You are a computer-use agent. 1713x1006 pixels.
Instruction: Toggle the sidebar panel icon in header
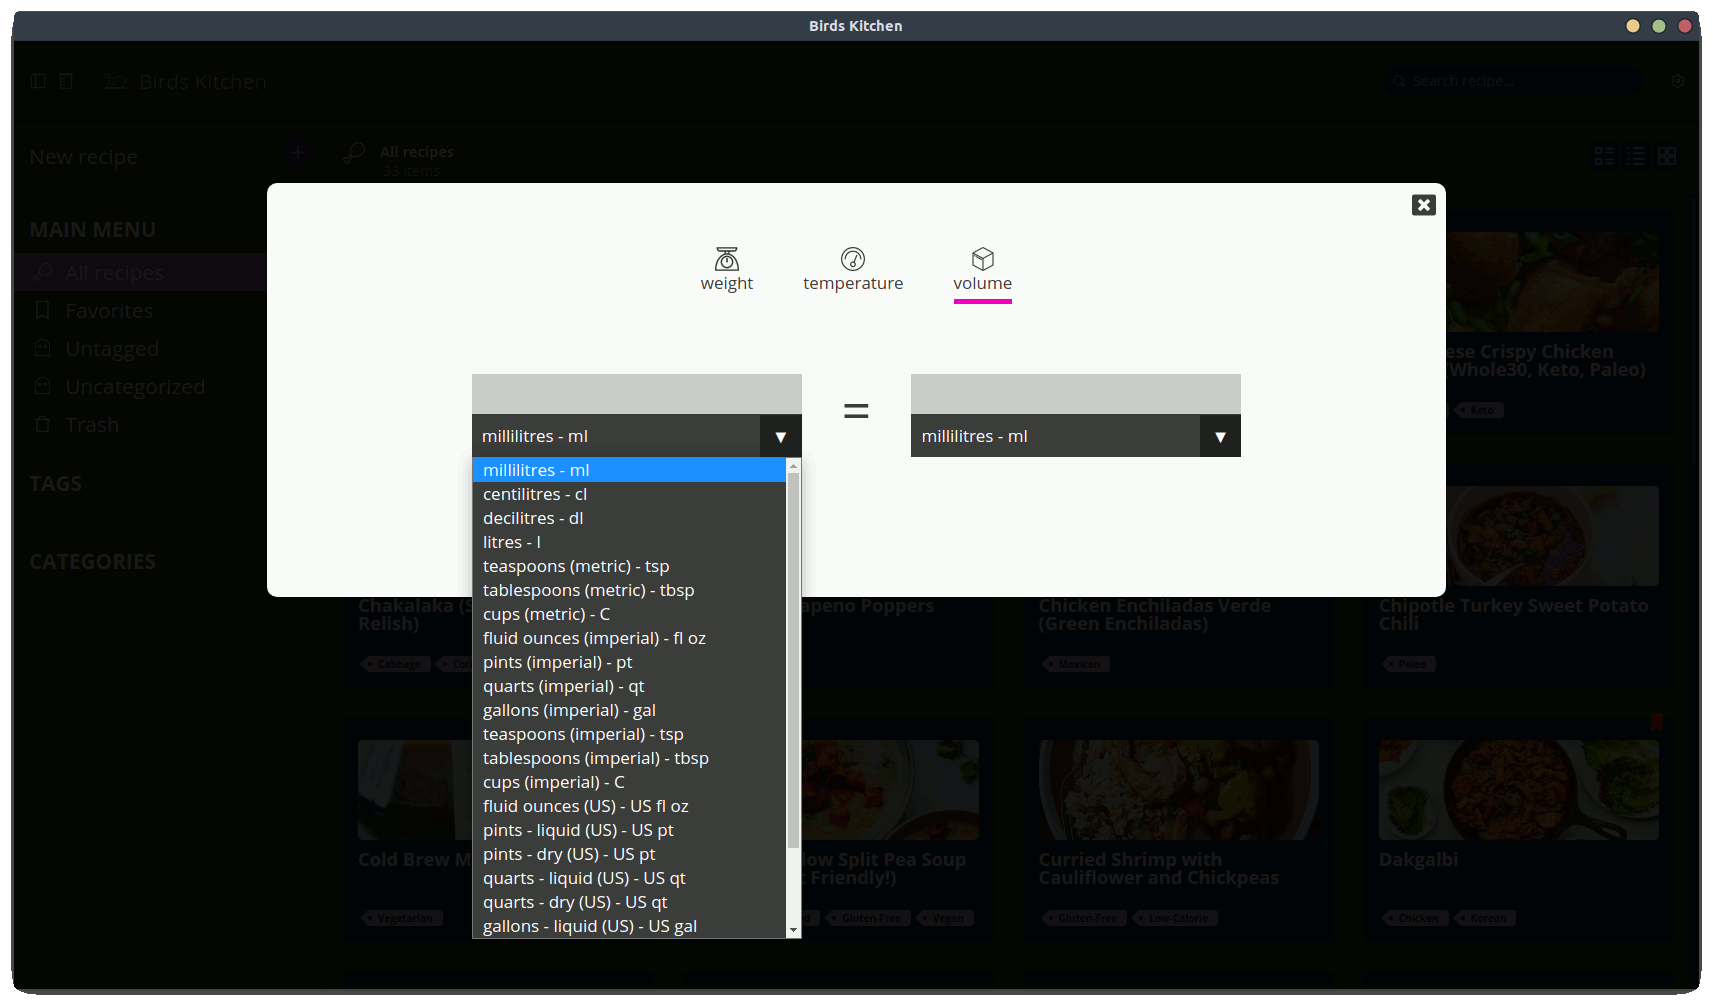pos(38,81)
